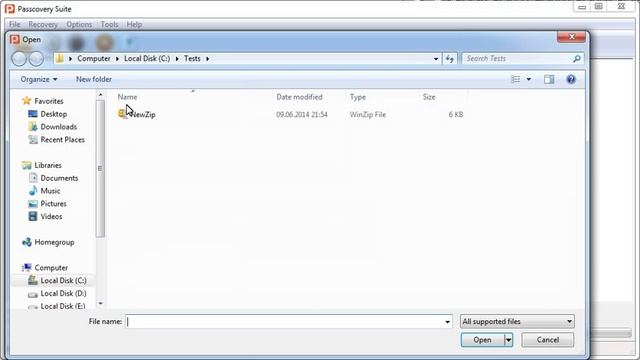This screenshot has width=640, height=360.
Task: Click navigation pane scrollbar thumb
Action: tap(100, 168)
